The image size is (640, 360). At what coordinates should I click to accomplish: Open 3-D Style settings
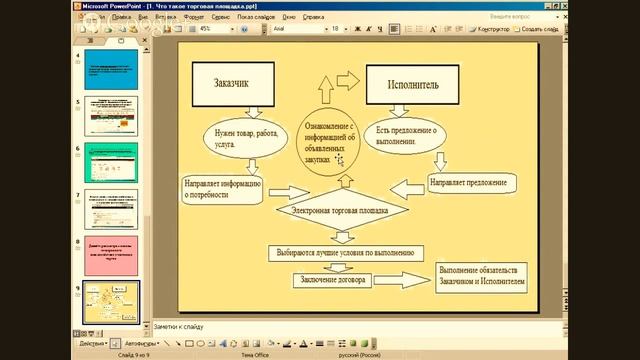point(364,344)
